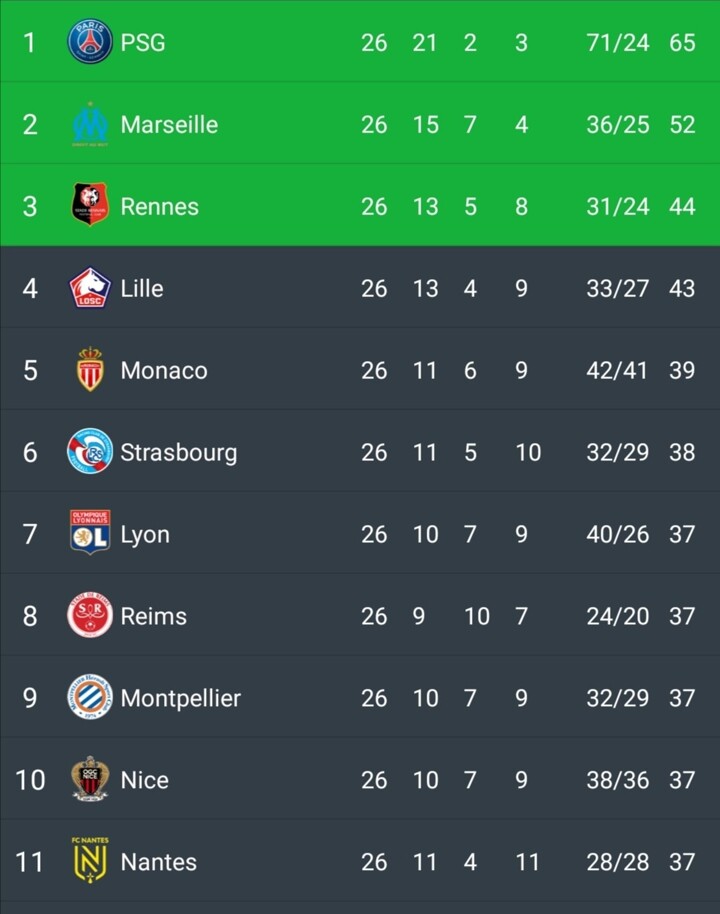The image size is (720, 914).
Task: Tap the PSG club crest
Action: 90,42
